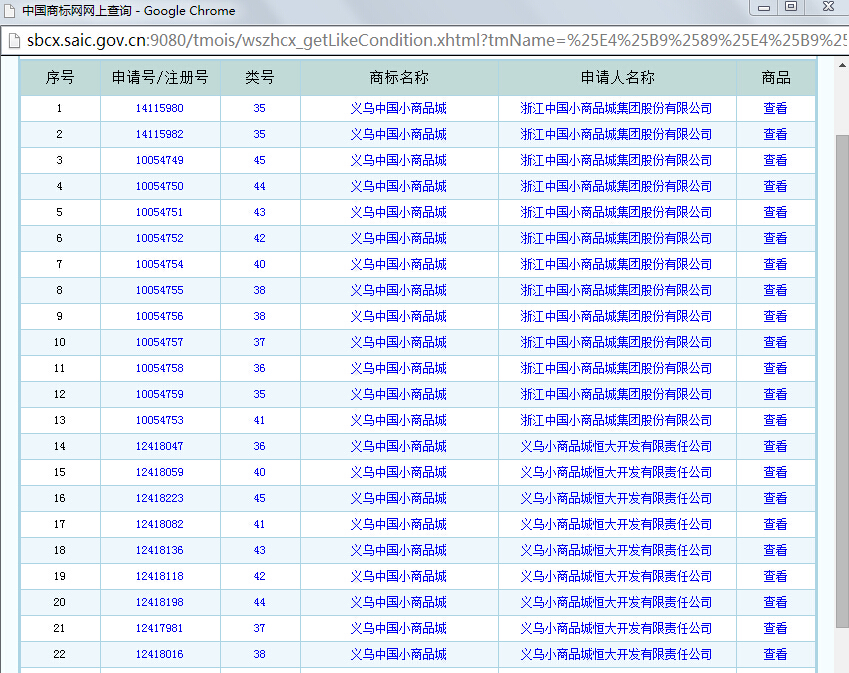Maximize the Chrome popup window
The image size is (849, 673).
[x=791, y=7]
